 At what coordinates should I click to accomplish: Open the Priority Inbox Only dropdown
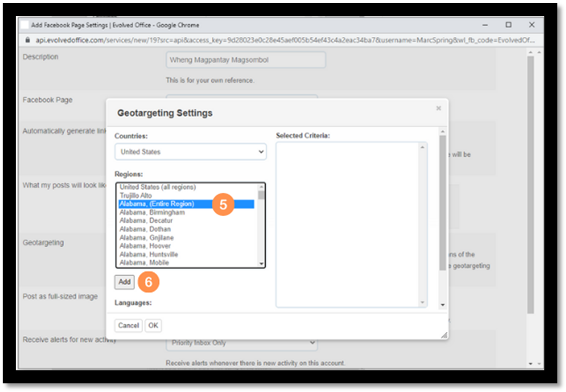point(242,343)
